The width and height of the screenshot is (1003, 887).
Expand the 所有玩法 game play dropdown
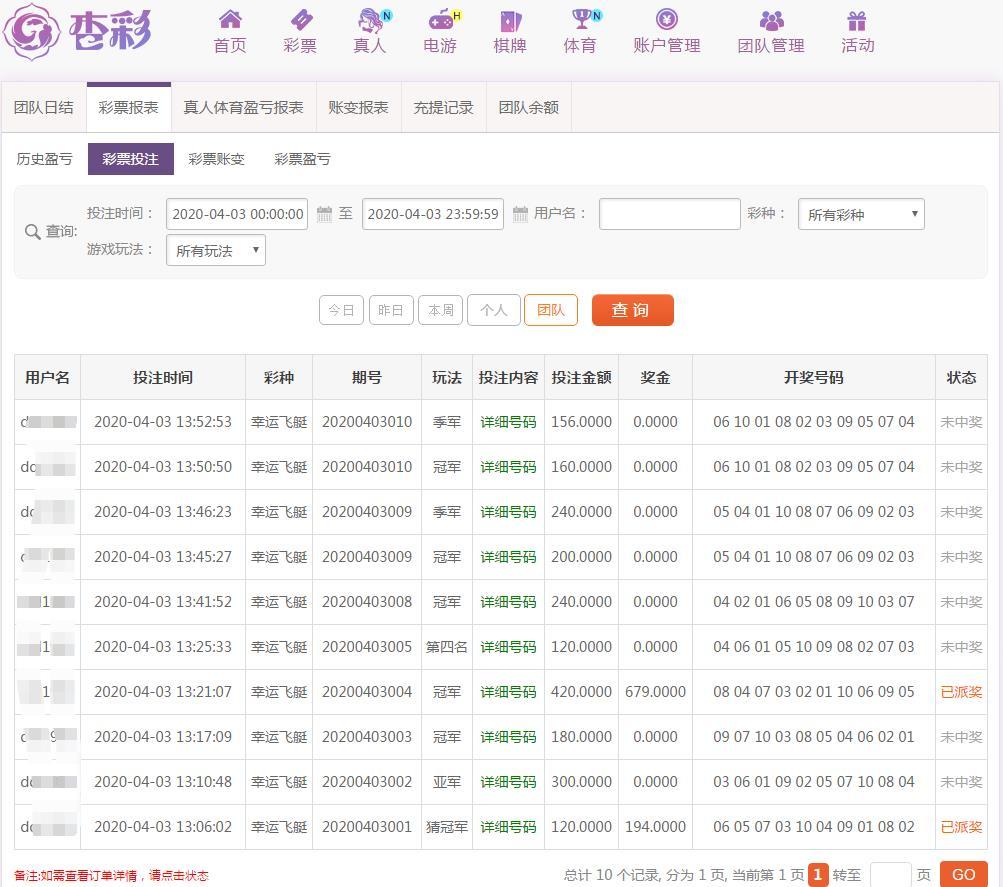[216, 250]
